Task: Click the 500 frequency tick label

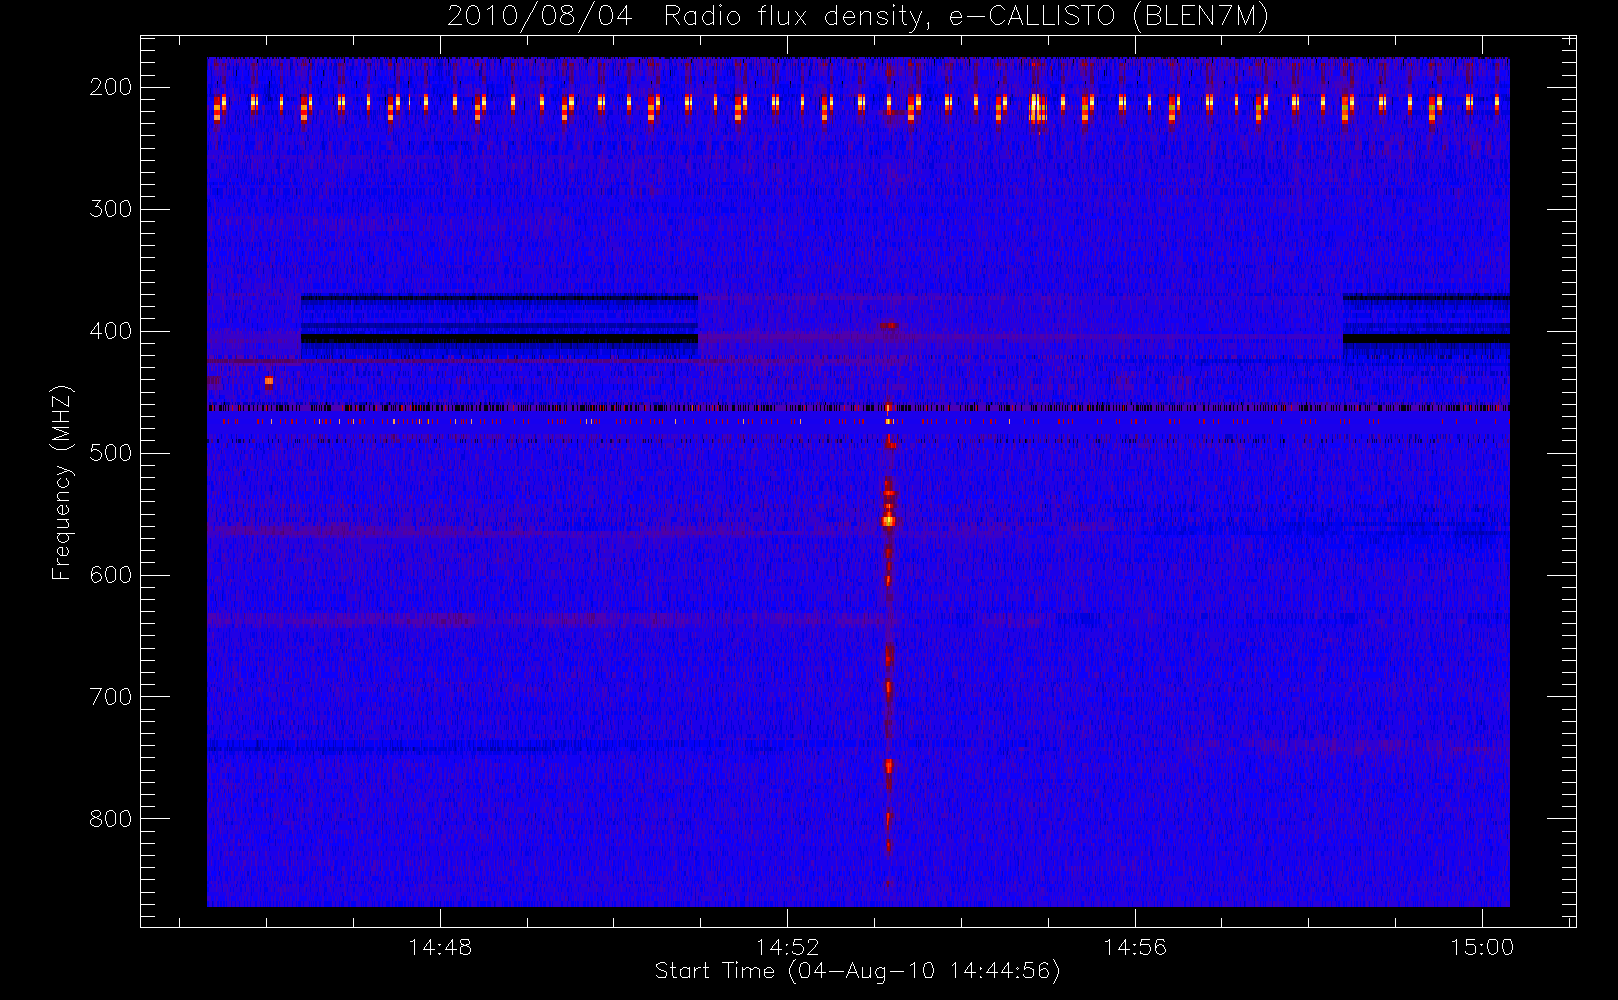Action: [x=111, y=453]
